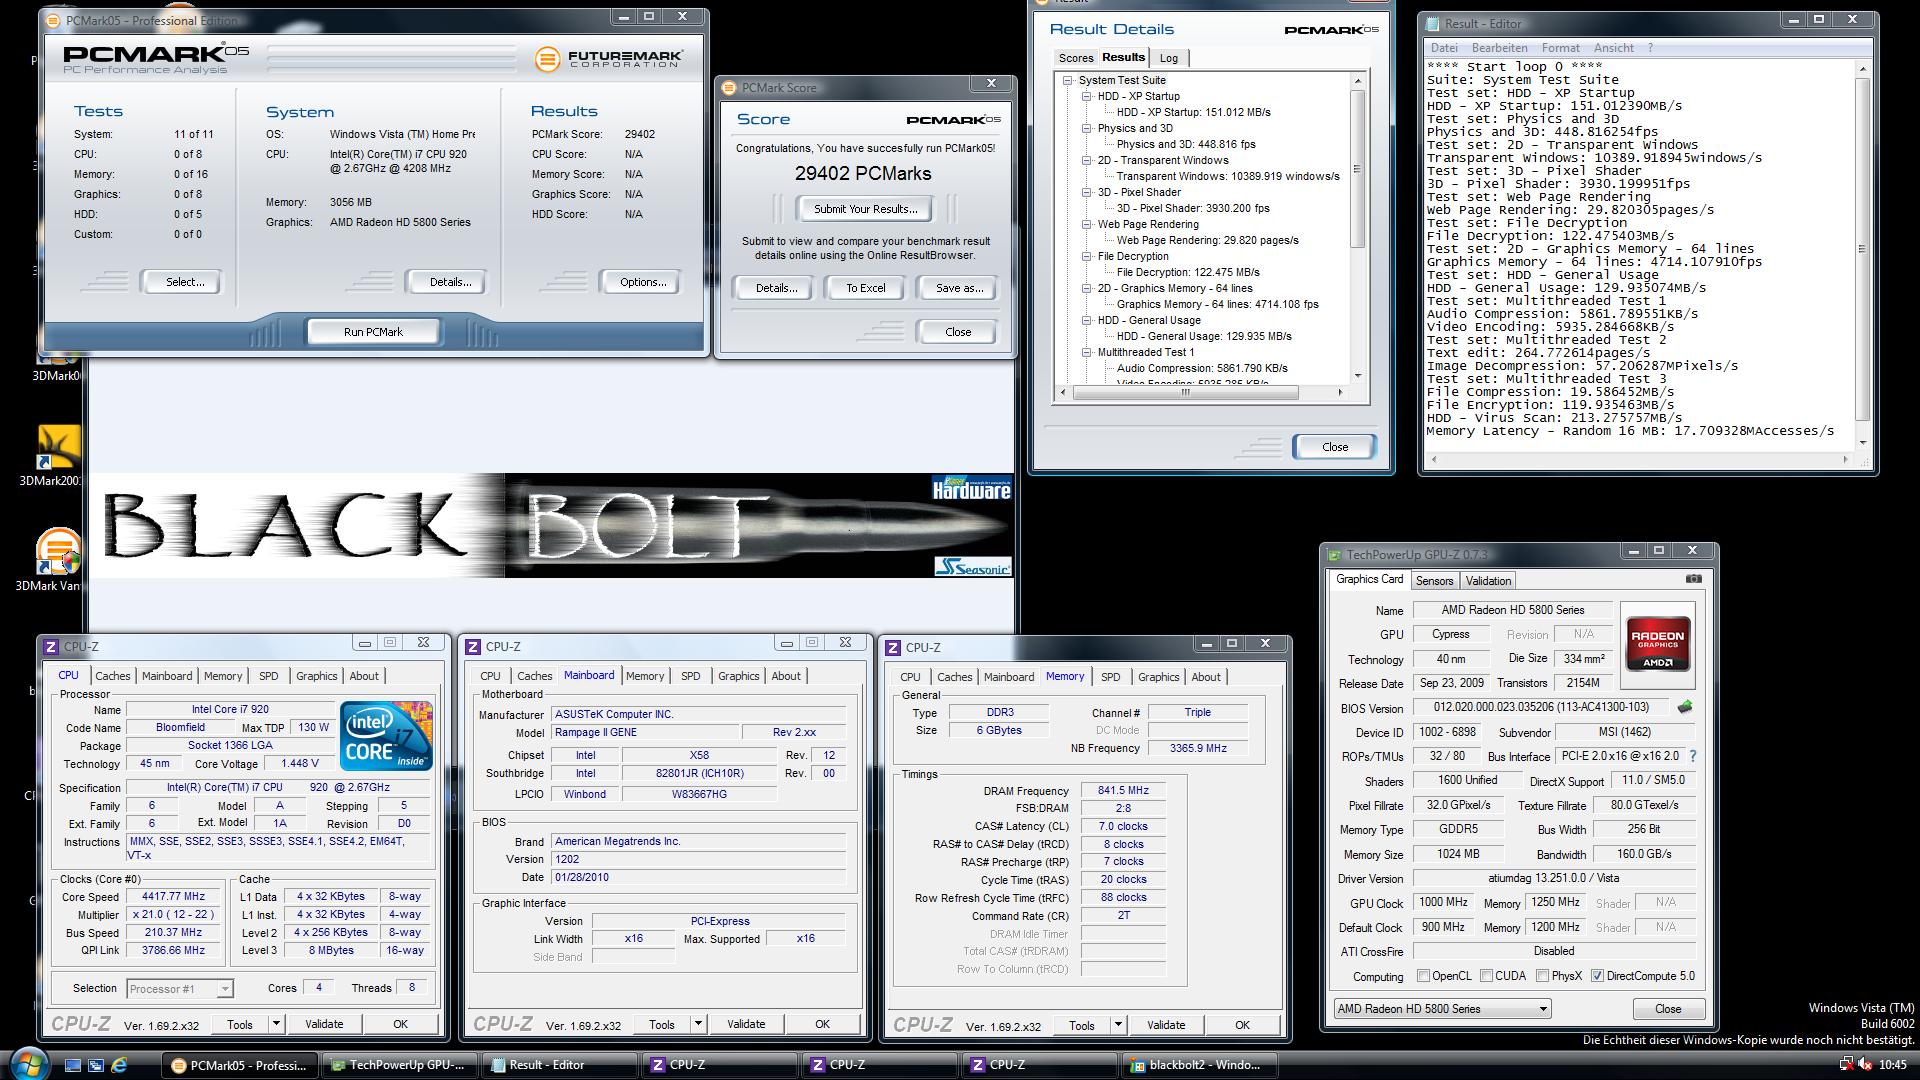Collapse the 2D - Transparent Windows node
1920x1080 pixels.
point(1087,160)
